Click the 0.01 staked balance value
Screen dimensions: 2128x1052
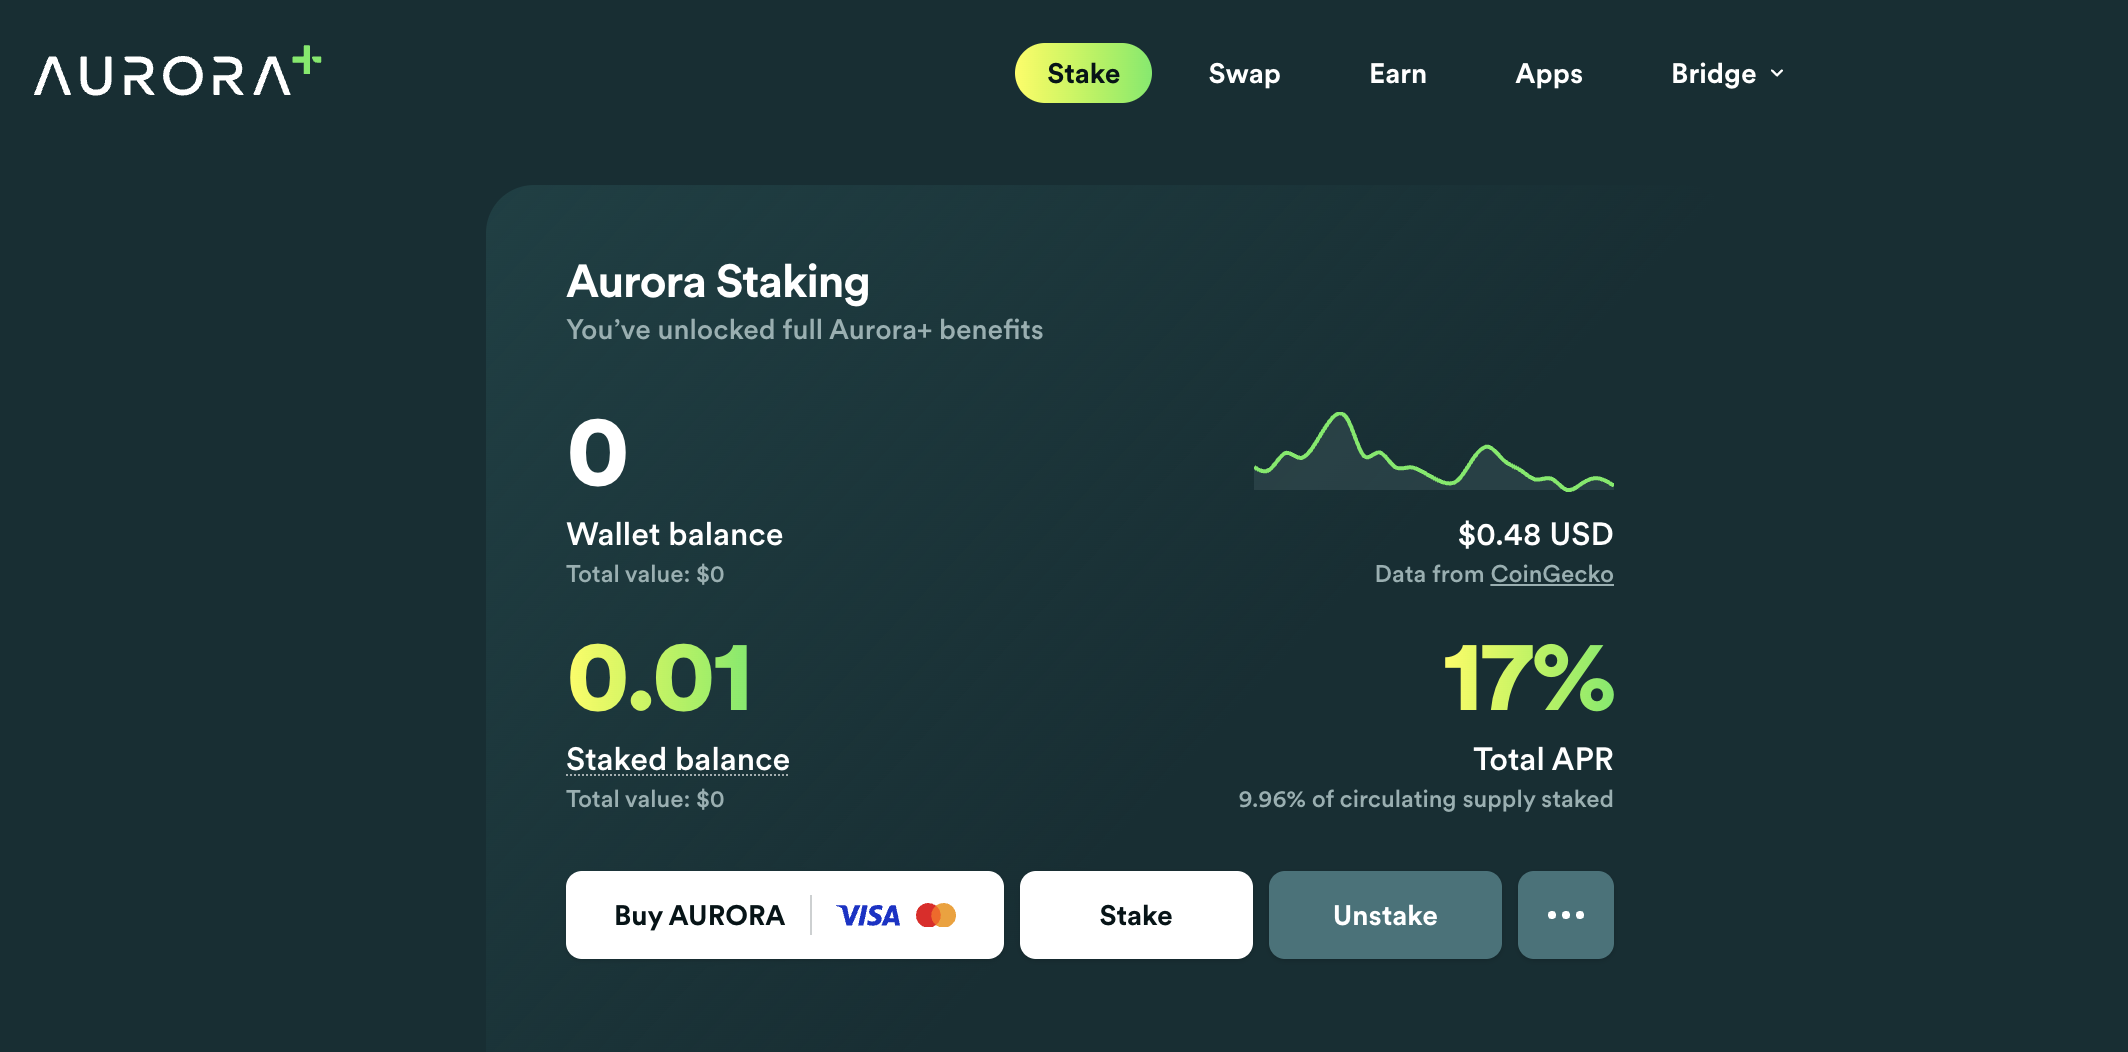(659, 678)
